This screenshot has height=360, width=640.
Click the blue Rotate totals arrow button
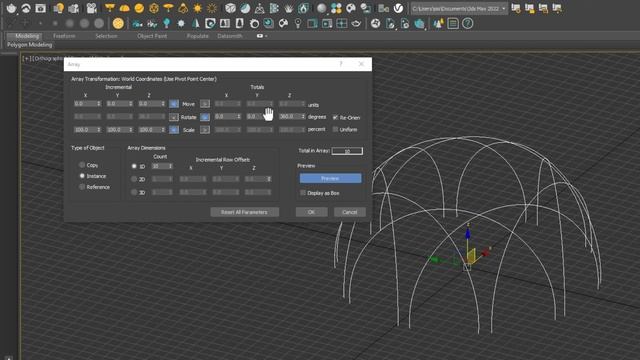click(205, 117)
